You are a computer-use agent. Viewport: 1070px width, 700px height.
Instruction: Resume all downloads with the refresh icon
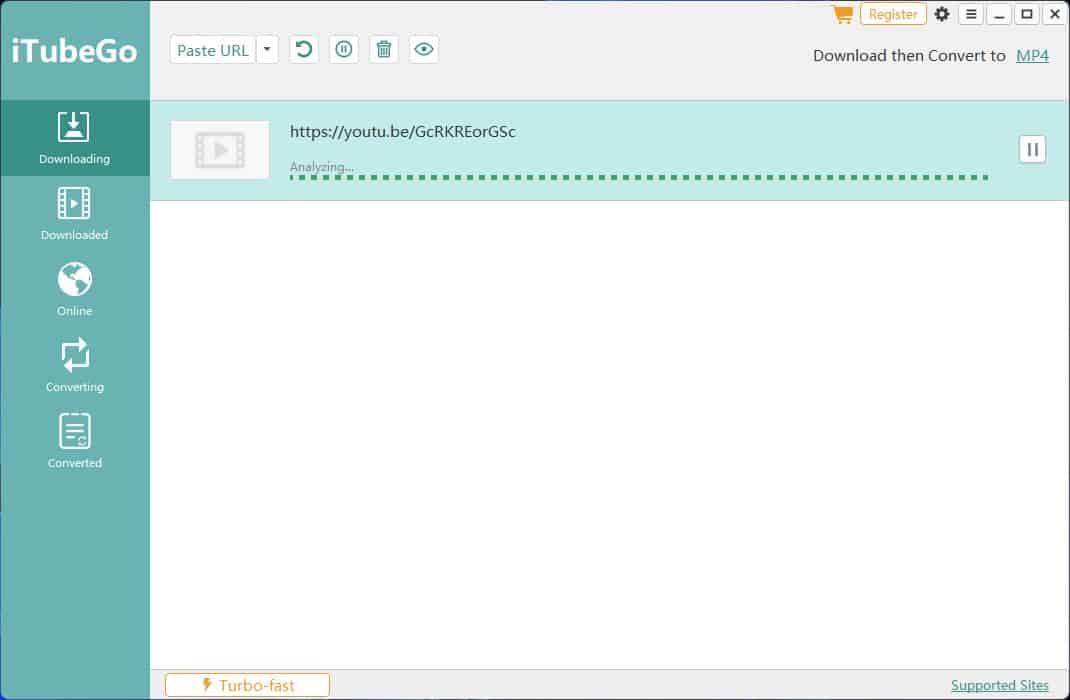click(304, 50)
